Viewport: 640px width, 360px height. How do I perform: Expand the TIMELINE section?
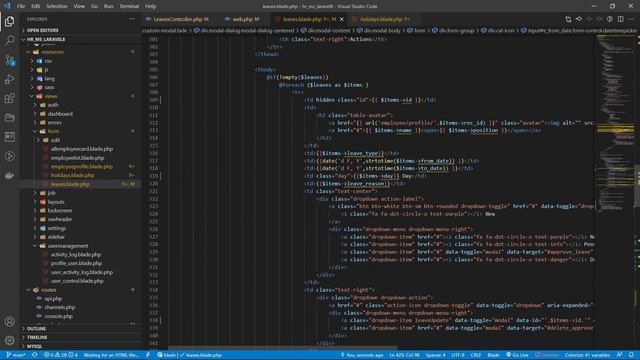(x=80, y=338)
